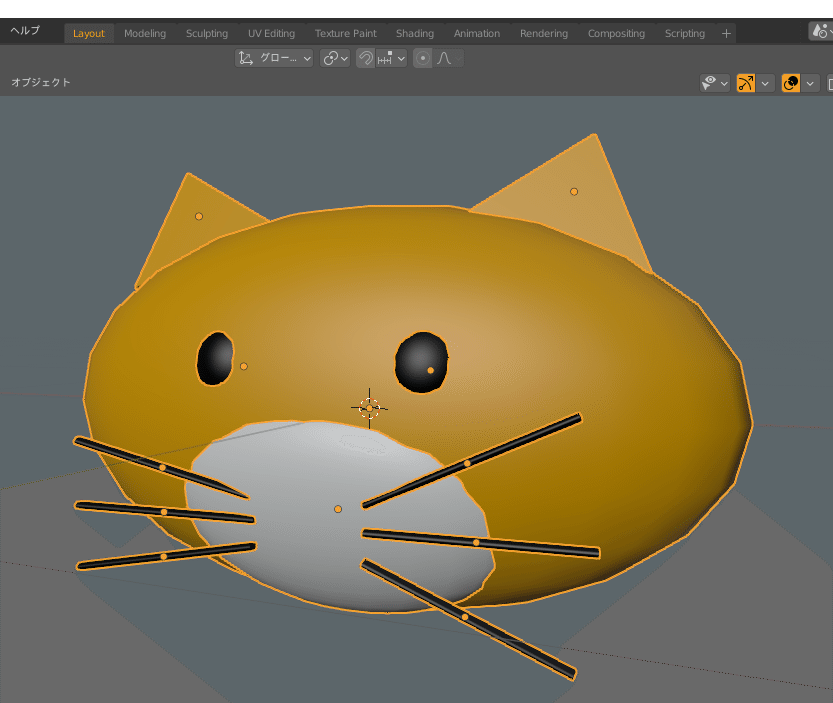Switch to the Animation workspace tab
This screenshot has width=833, height=703.
click(477, 33)
